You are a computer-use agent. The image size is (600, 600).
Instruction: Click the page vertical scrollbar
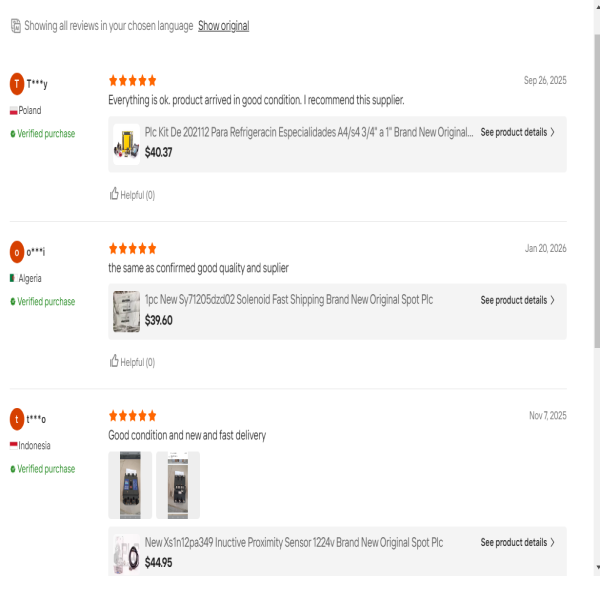pyautogui.click(x=596, y=200)
